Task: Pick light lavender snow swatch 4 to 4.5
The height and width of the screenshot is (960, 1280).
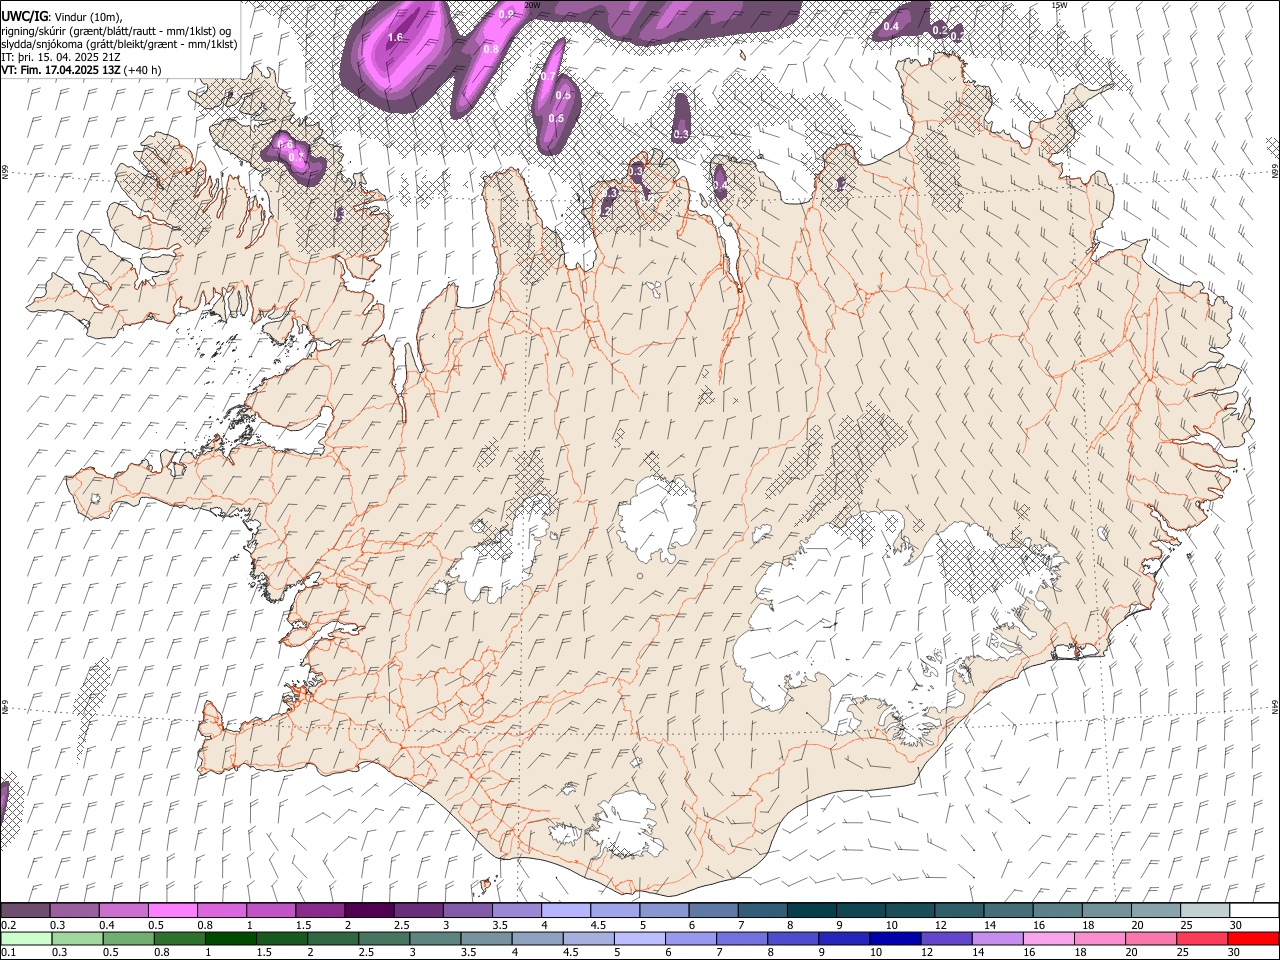Action: 565,910
